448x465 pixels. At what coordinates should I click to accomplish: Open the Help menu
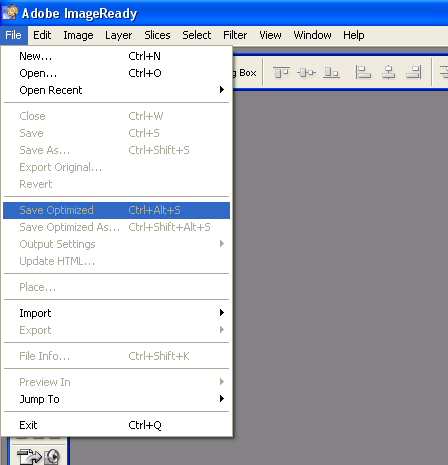tap(354, 35)
